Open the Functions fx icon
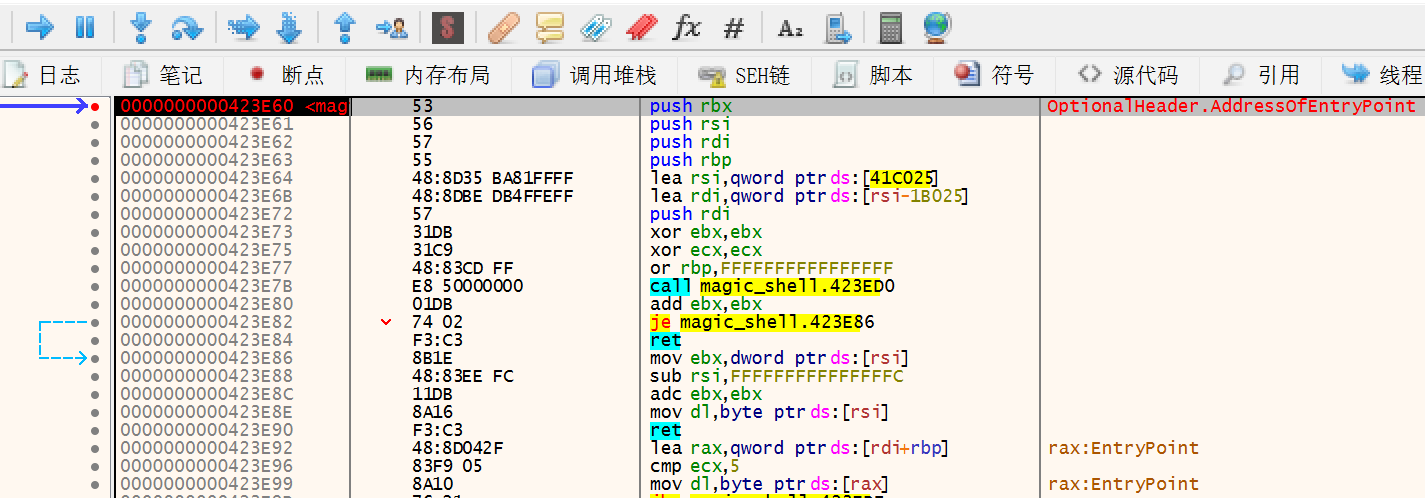The width and height of the screenshot is (1425, 498). (x=686, y=27)
